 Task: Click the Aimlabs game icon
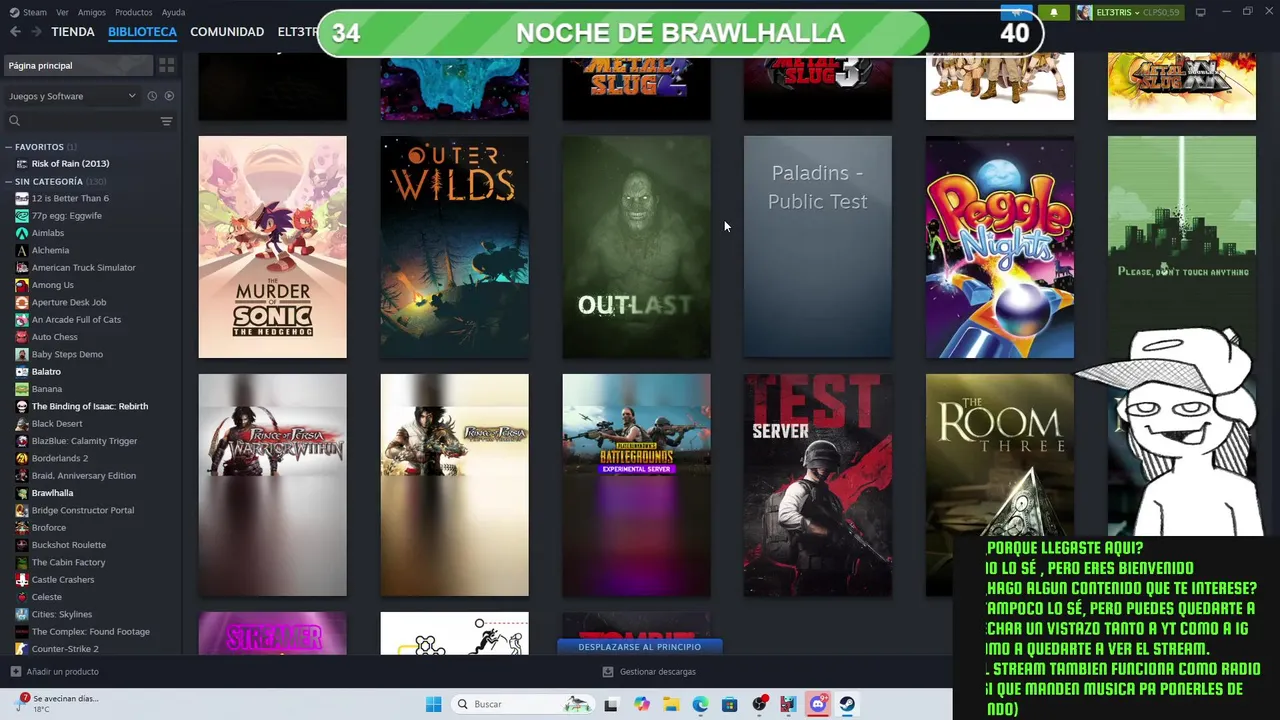pos(22,233)
